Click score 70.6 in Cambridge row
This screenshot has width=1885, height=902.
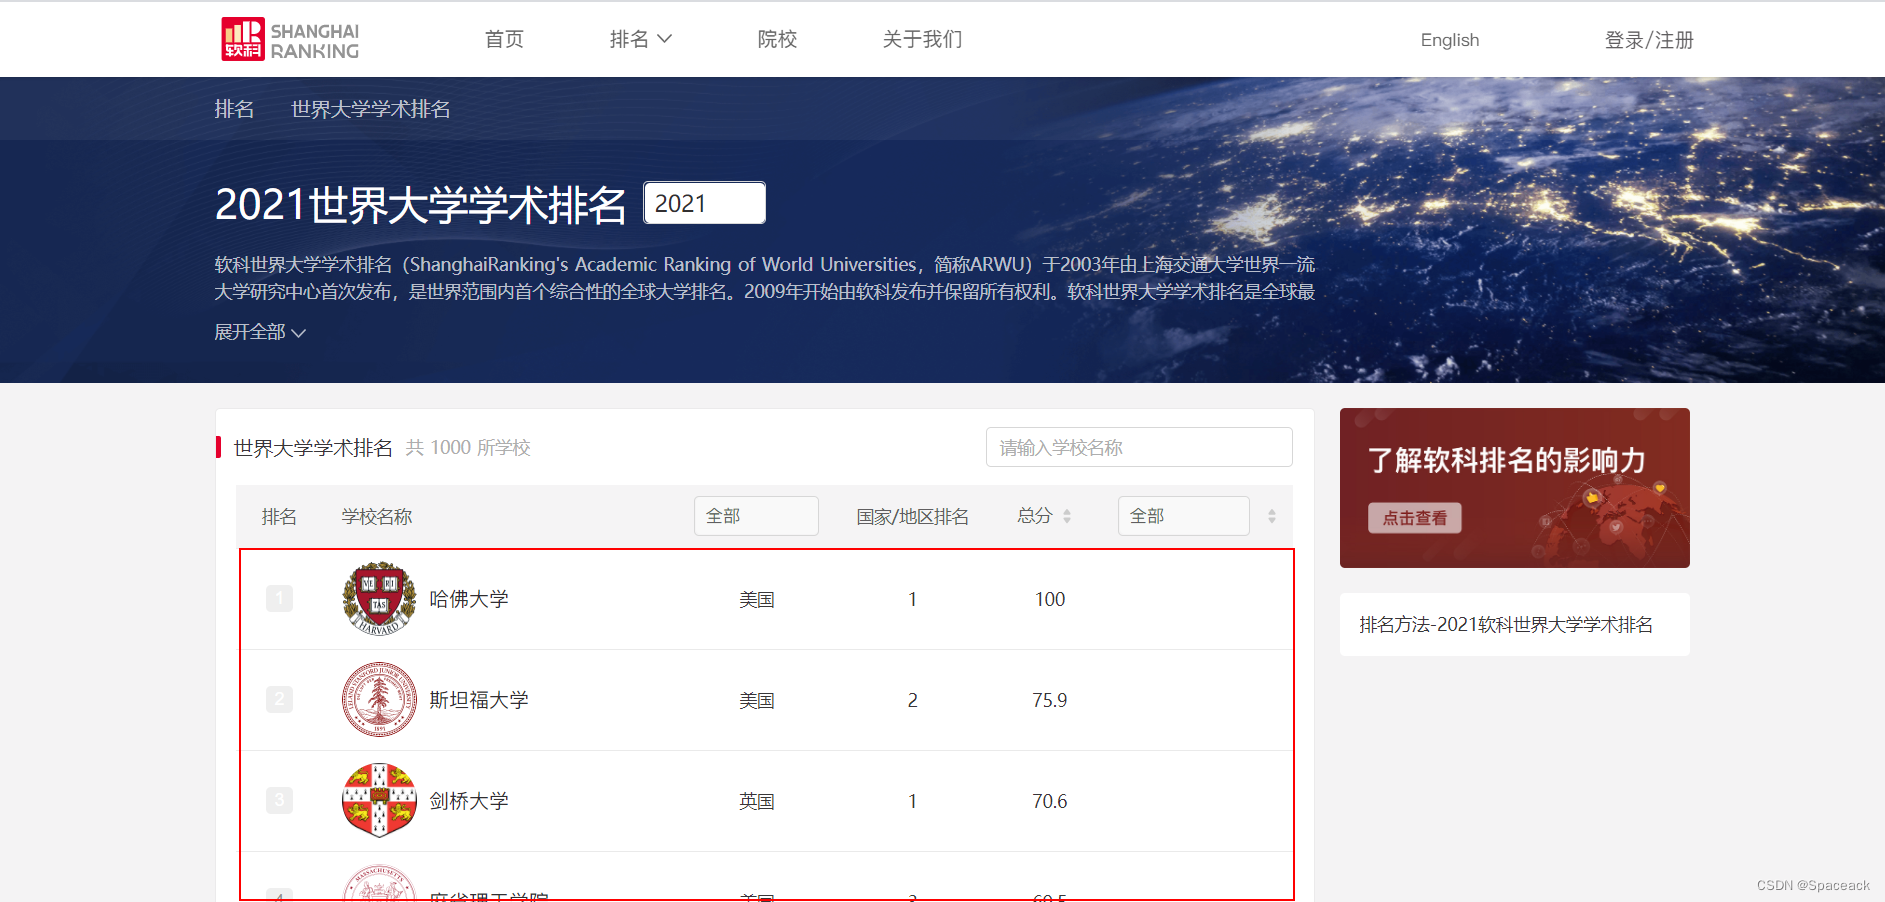click(x=1050, y=801)
